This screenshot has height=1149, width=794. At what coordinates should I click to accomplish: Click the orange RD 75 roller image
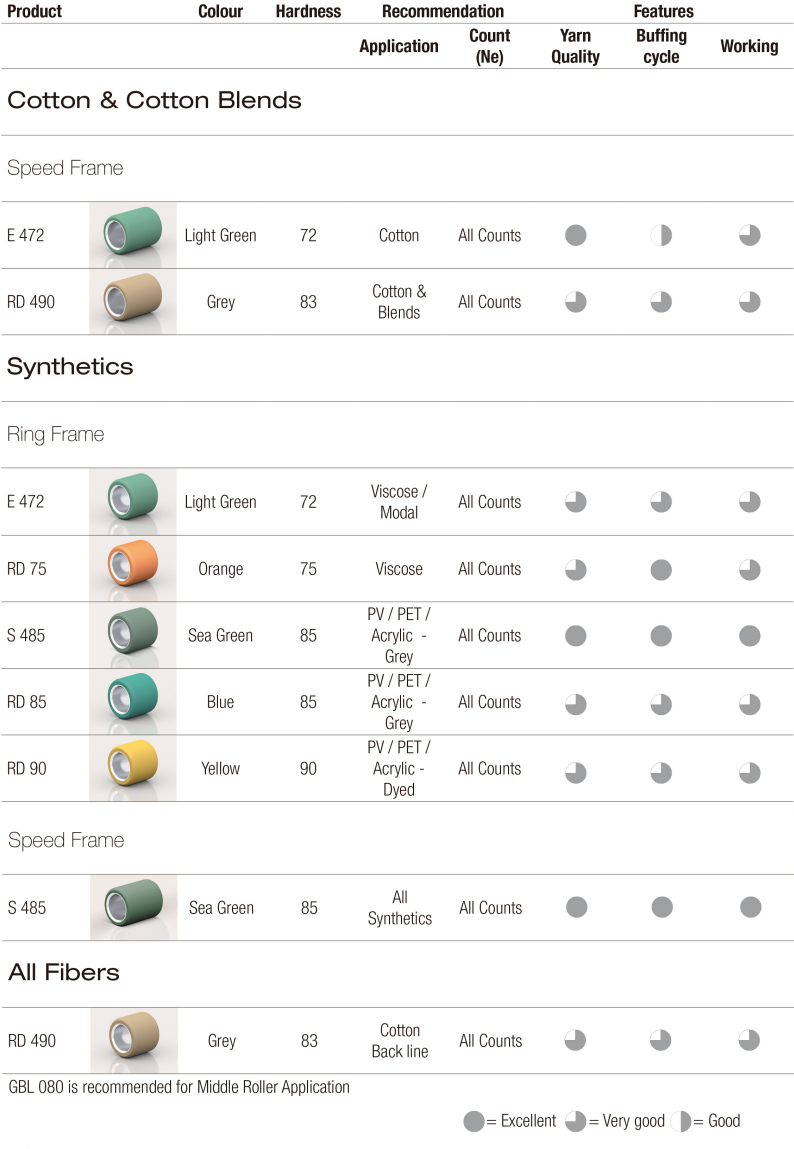point(133,569)
